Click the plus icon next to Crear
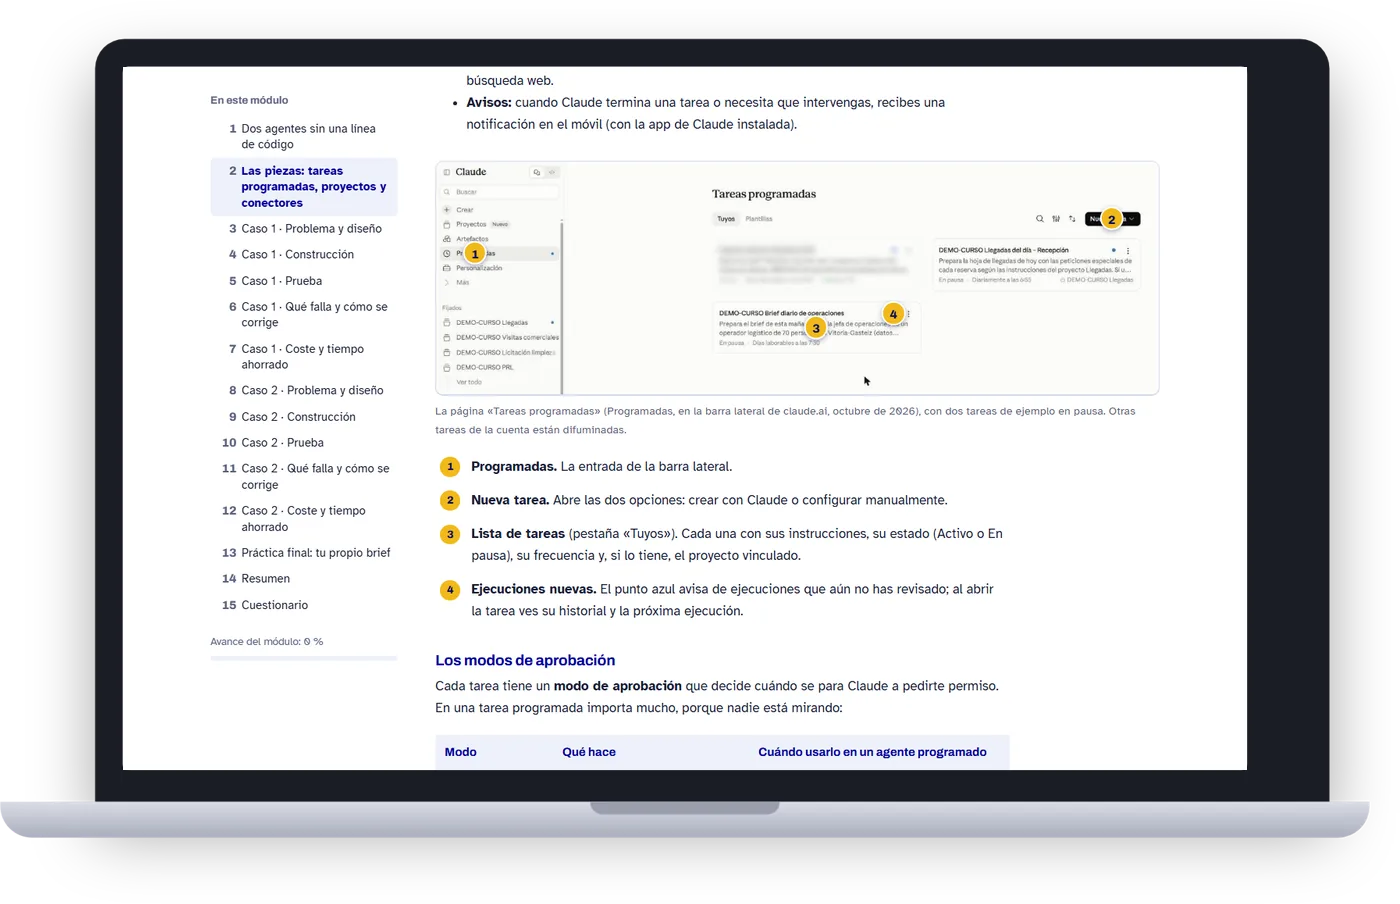1400x904 pixels. click(x=447, y=210)
